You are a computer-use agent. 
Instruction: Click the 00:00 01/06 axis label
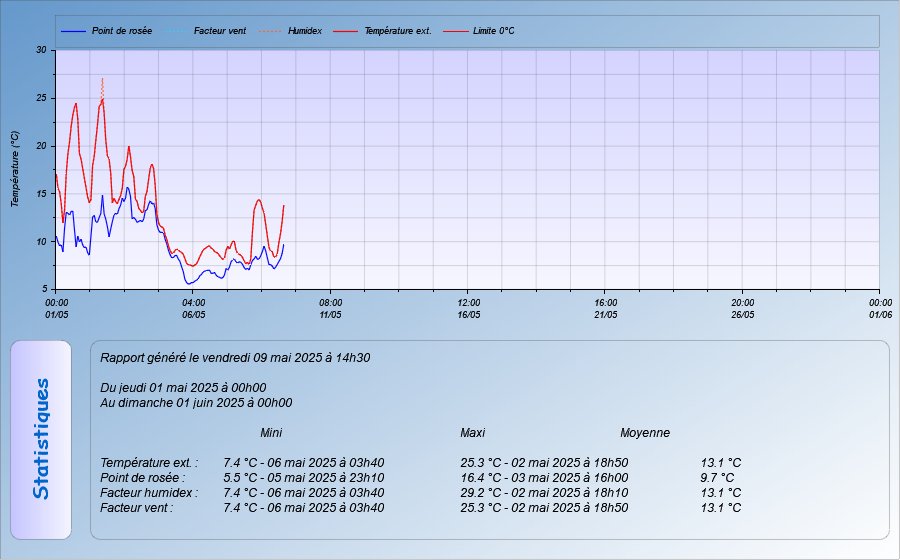point(880,309)
